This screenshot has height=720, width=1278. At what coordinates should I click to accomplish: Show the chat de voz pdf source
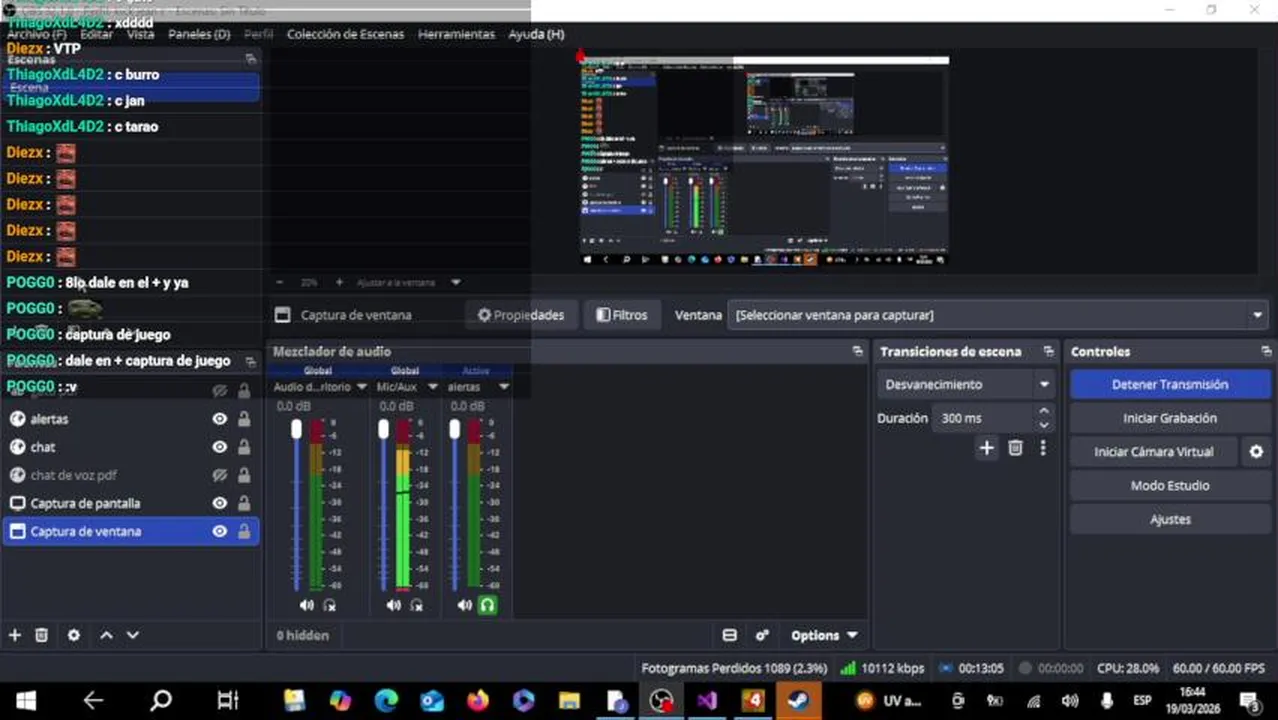click(219, 475)
